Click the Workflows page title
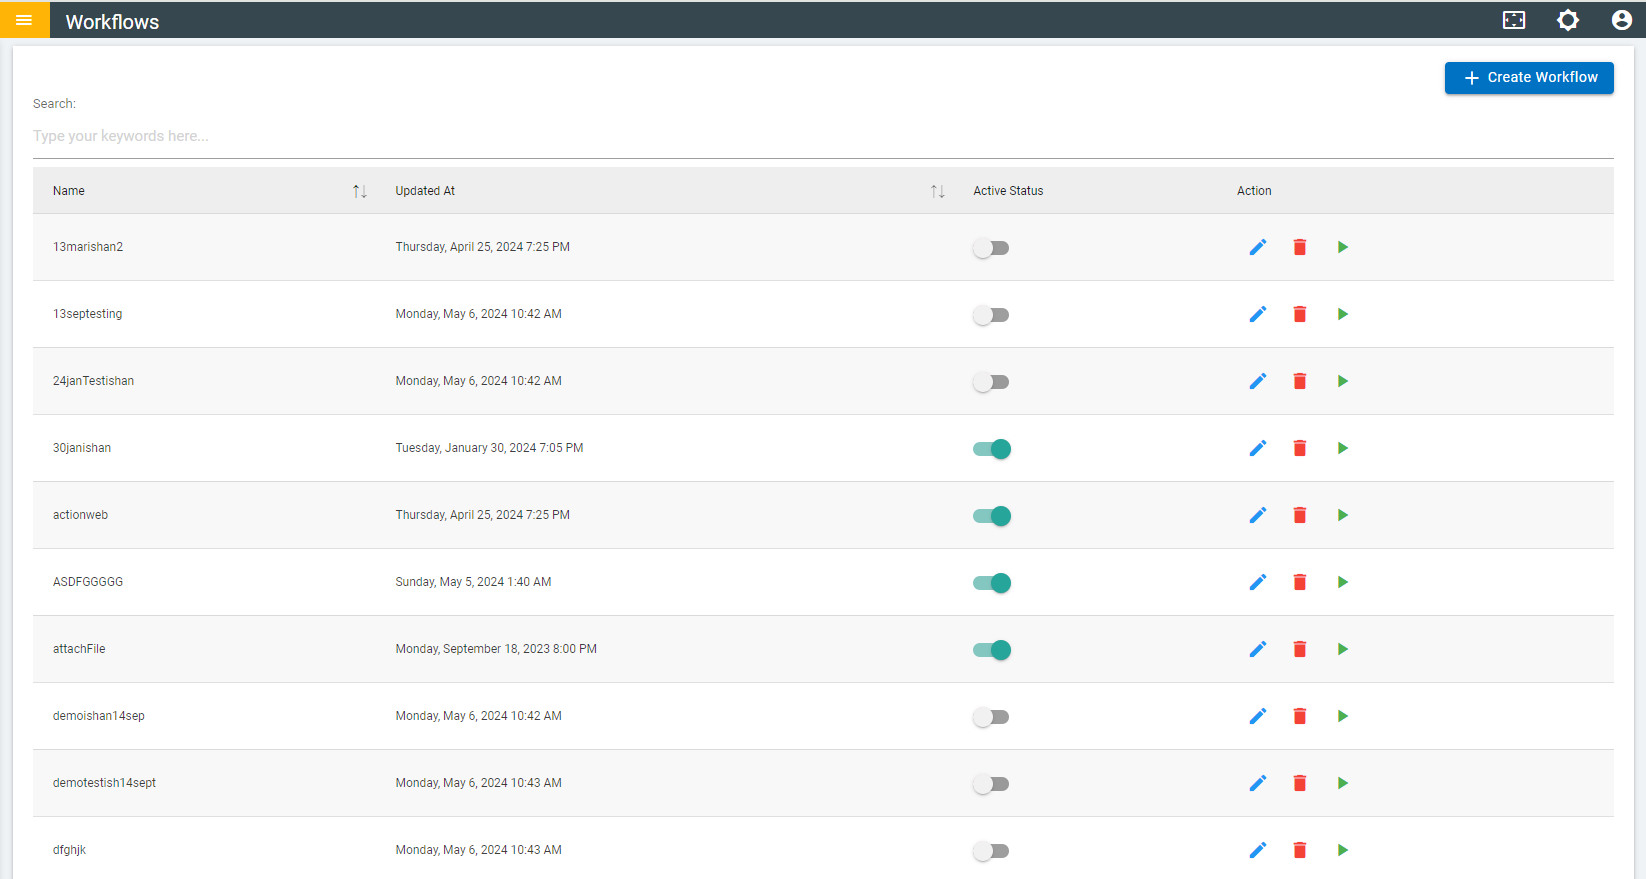 click(112, 22)
